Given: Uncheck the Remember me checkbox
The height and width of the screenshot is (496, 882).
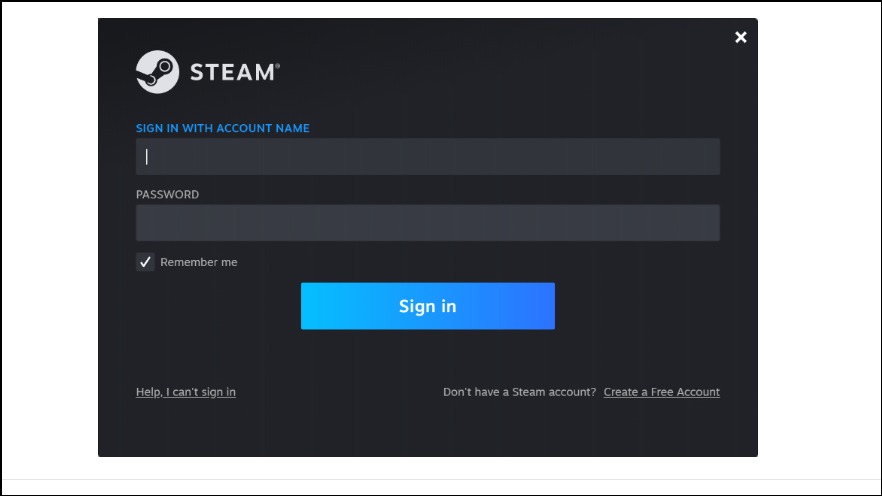Looking at the screenshot, I should [145, 262].
